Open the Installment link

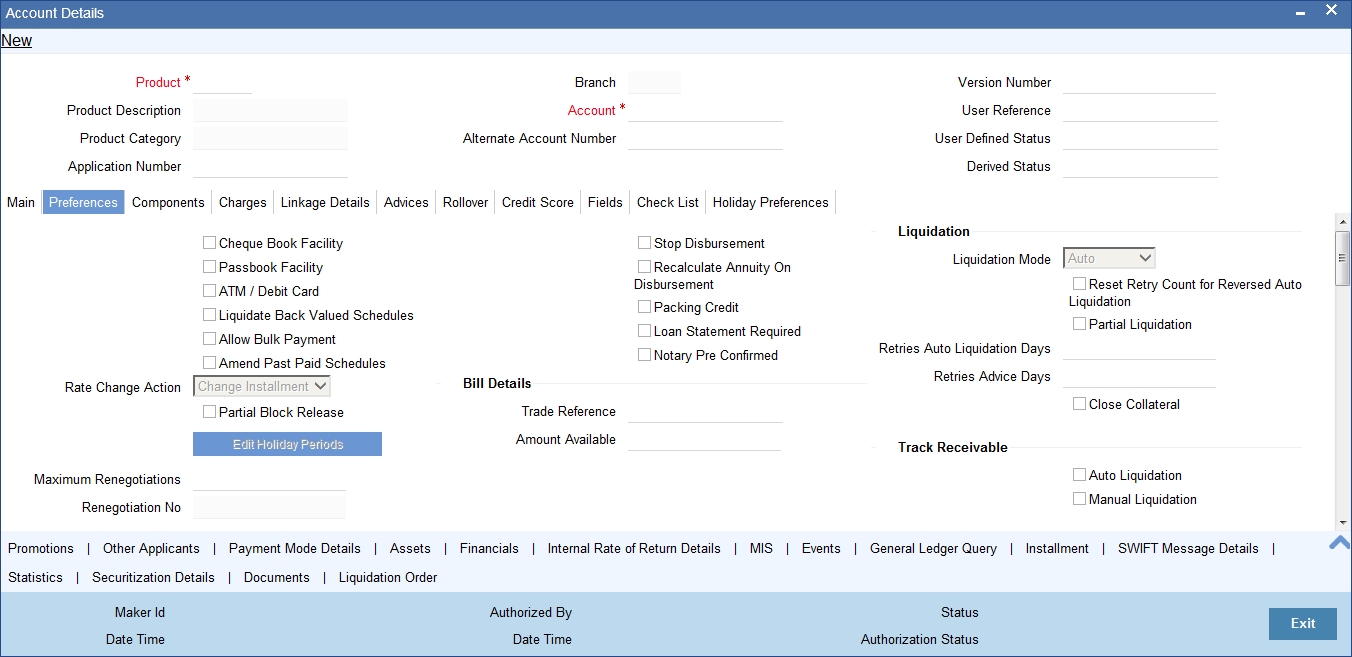tap(1057, 548)
